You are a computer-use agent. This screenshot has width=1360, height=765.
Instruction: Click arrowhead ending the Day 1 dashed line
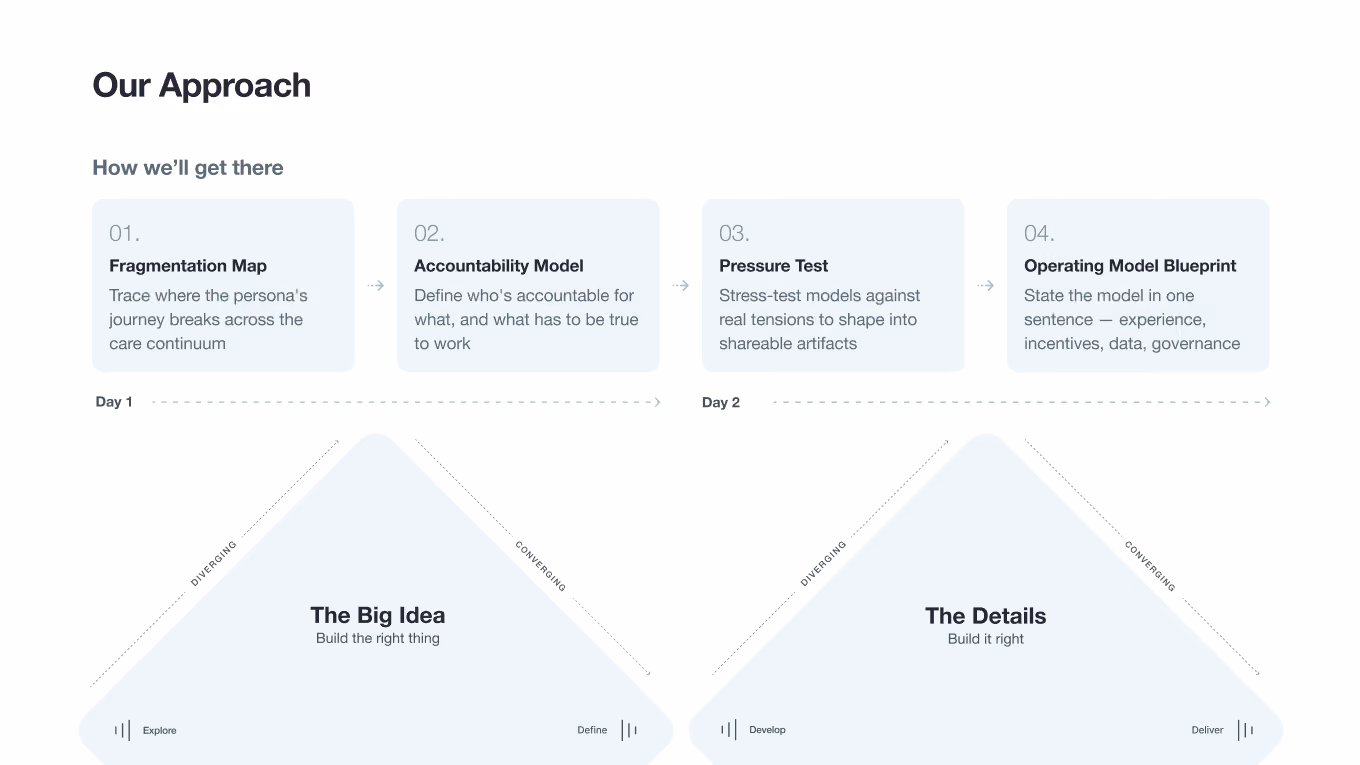click(x=657, y=402)
